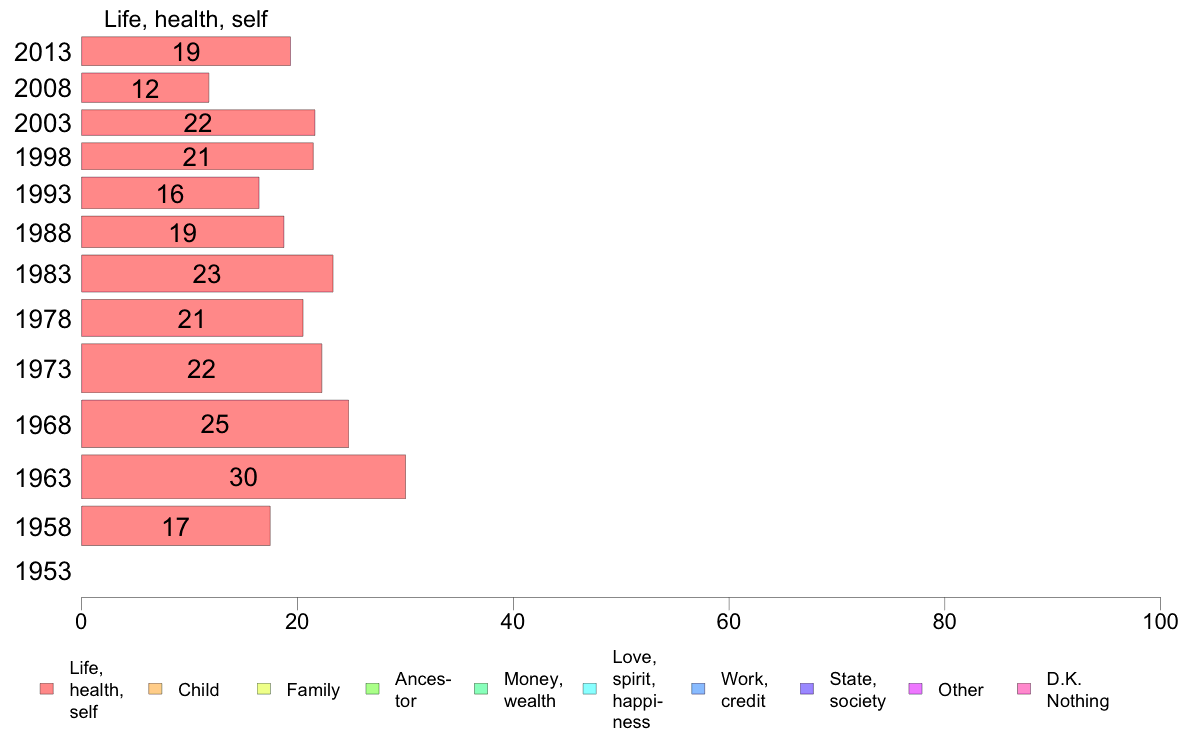Screen dimensions: 1188x736
Task: Click the Family legend color swatch
Action: click(264, 689)
